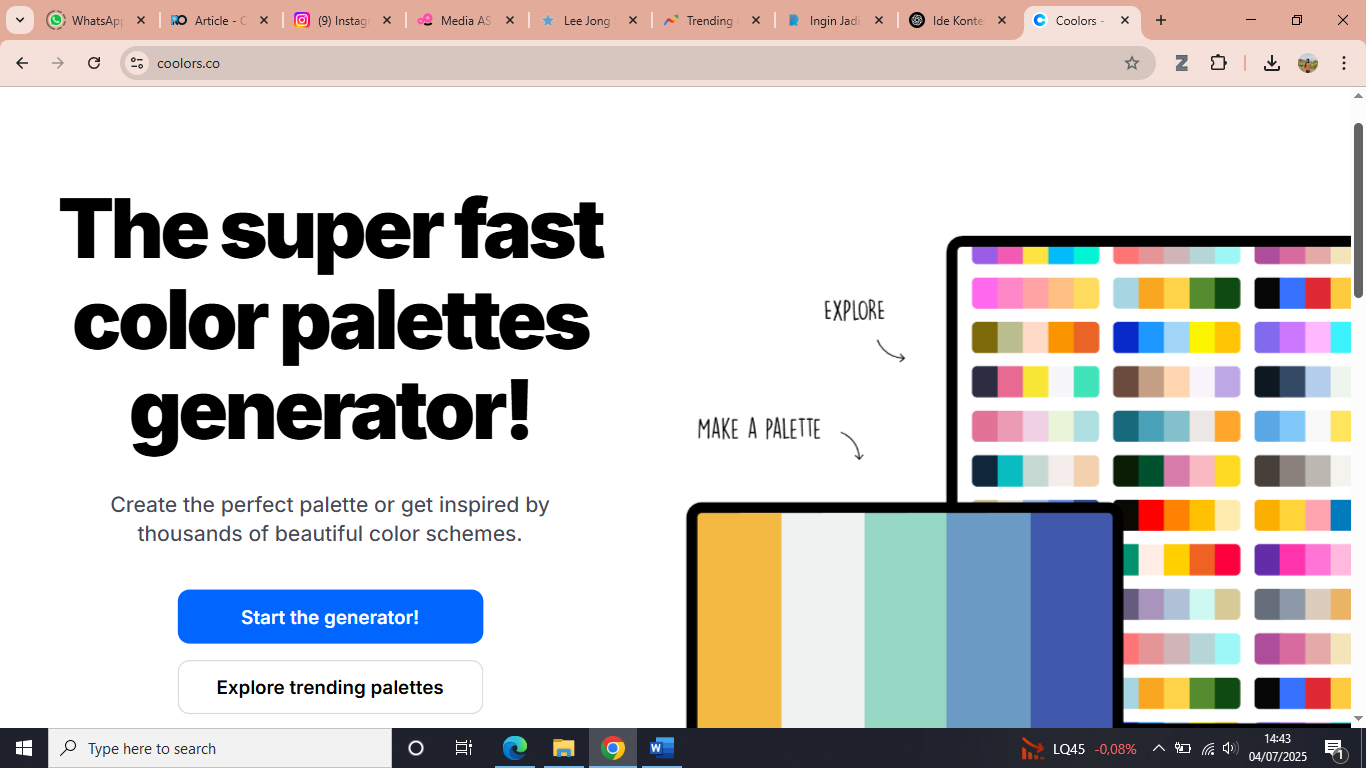Open the Windows Start menu
The height and width of the screenshot is (768, 1366).
coord(24,748)
